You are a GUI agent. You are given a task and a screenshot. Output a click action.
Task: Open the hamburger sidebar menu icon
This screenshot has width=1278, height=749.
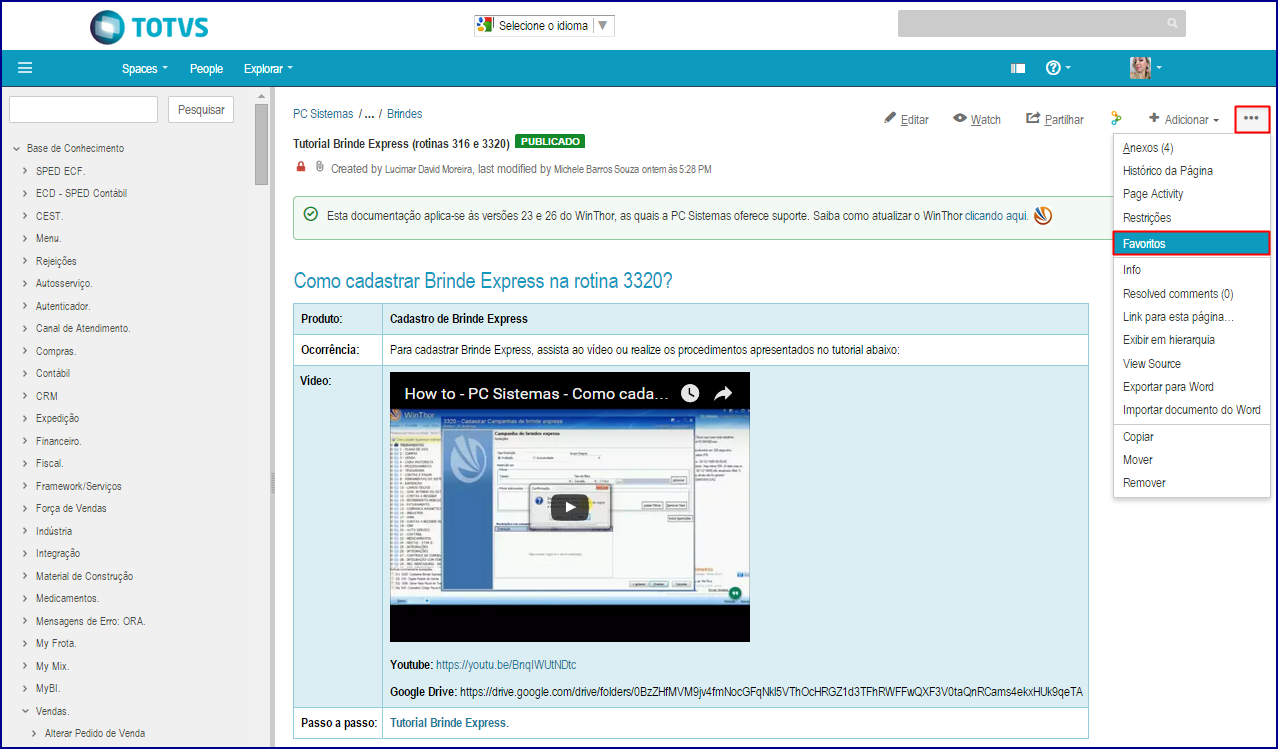pyautogui.click(x=25, y=68)
